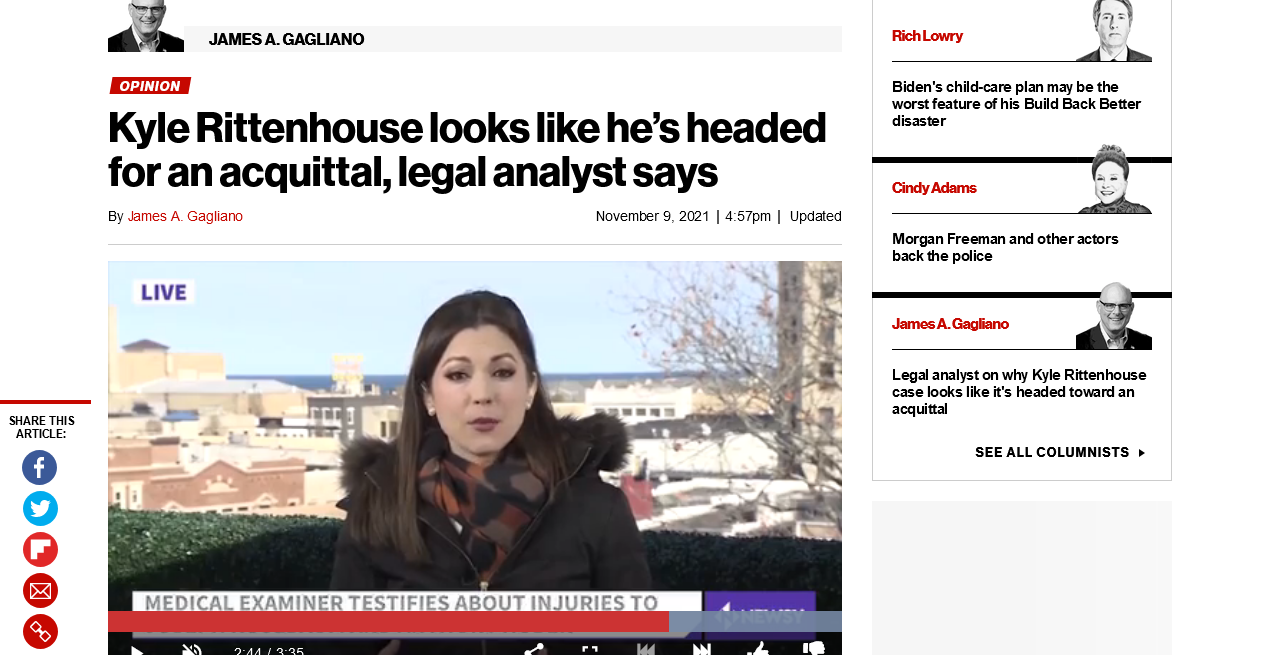
Task: Click Rich Lowry's portrait
Action: pyautogui.click(x=1113, y=30)
